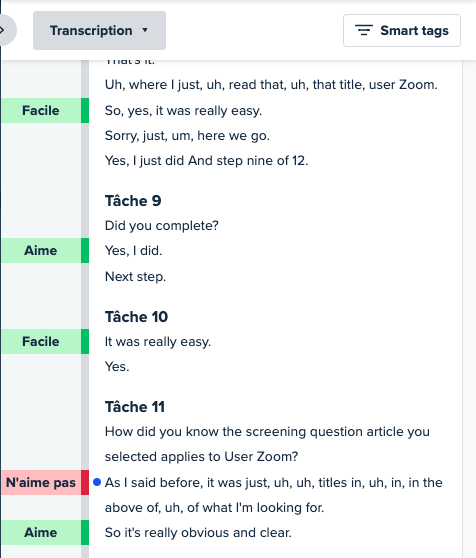Select transcript line 'Next step.'
This screenshot has width=476, height=558.
pyautogui.click(x=136, y=277)
